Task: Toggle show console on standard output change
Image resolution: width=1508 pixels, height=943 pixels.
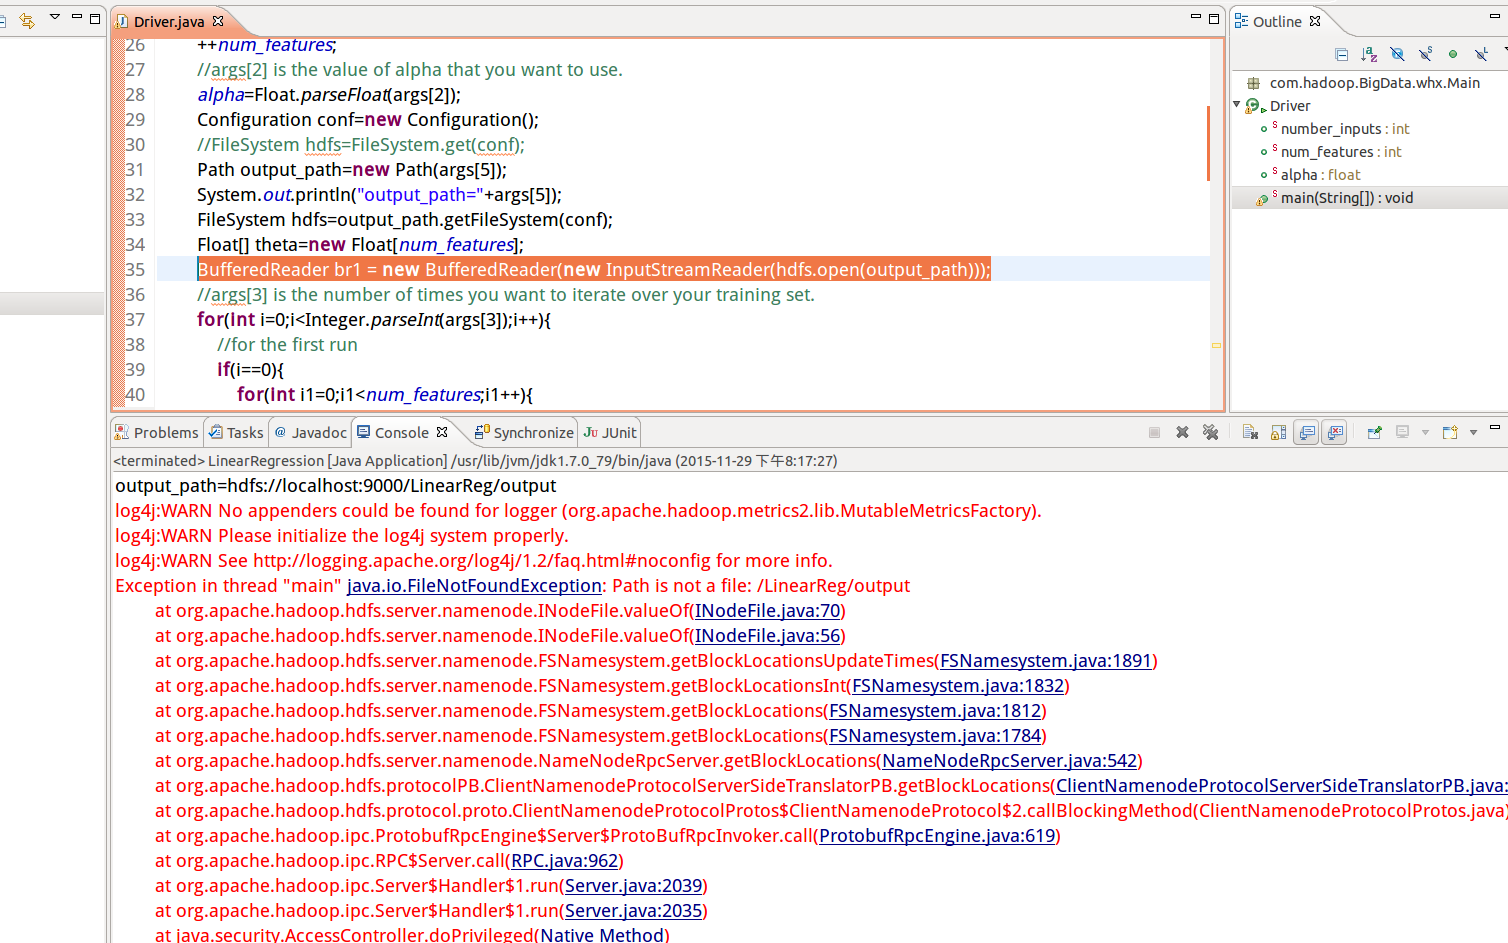Action: coord(1306,432)
